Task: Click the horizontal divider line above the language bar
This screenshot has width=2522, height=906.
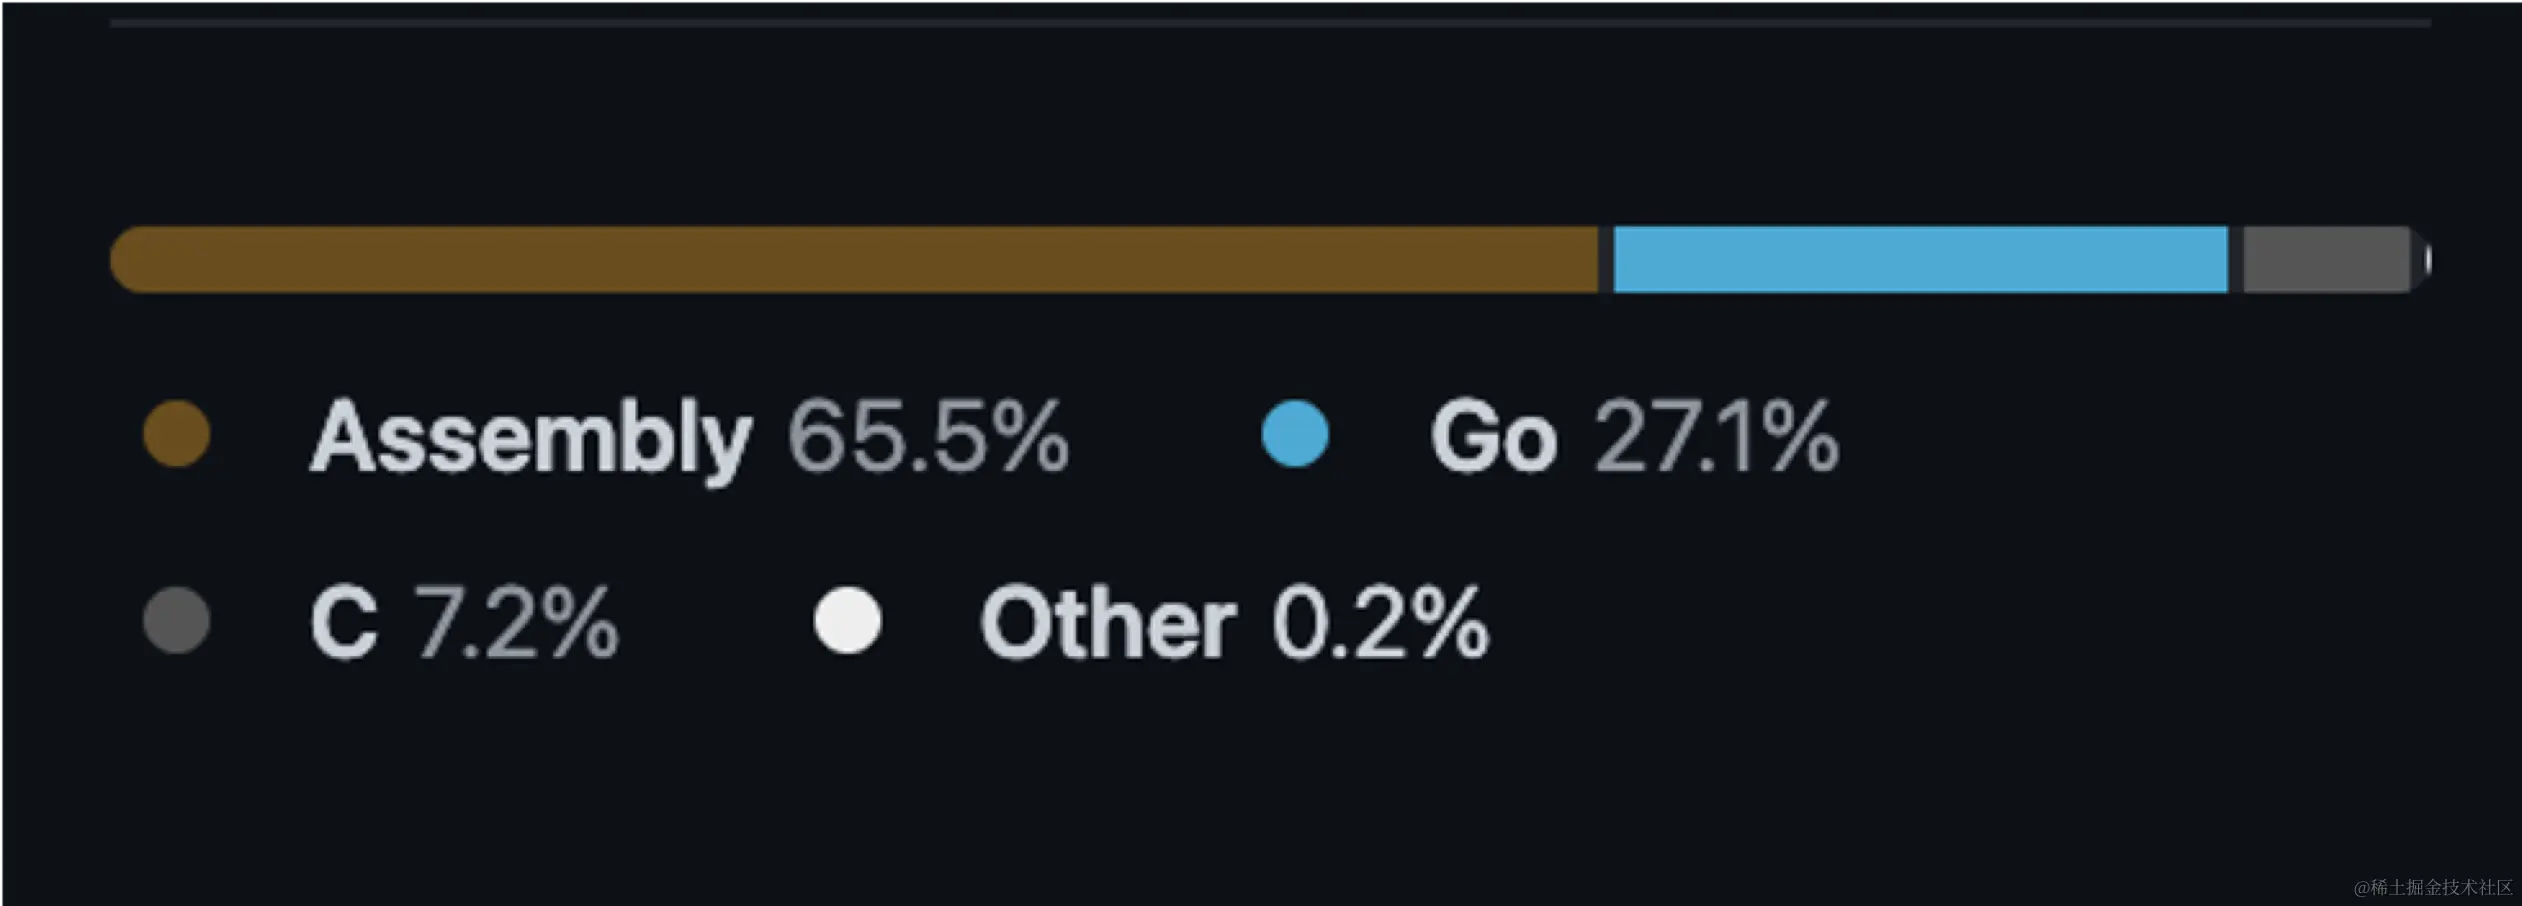Action: 1270,22
